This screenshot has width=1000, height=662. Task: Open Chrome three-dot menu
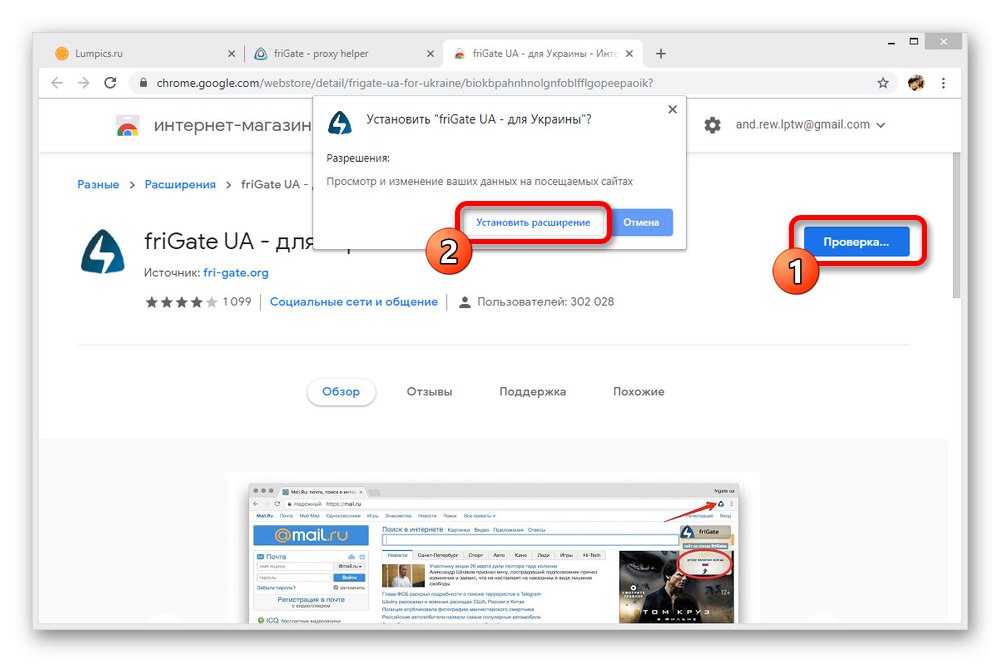click(x=943, y=83)
